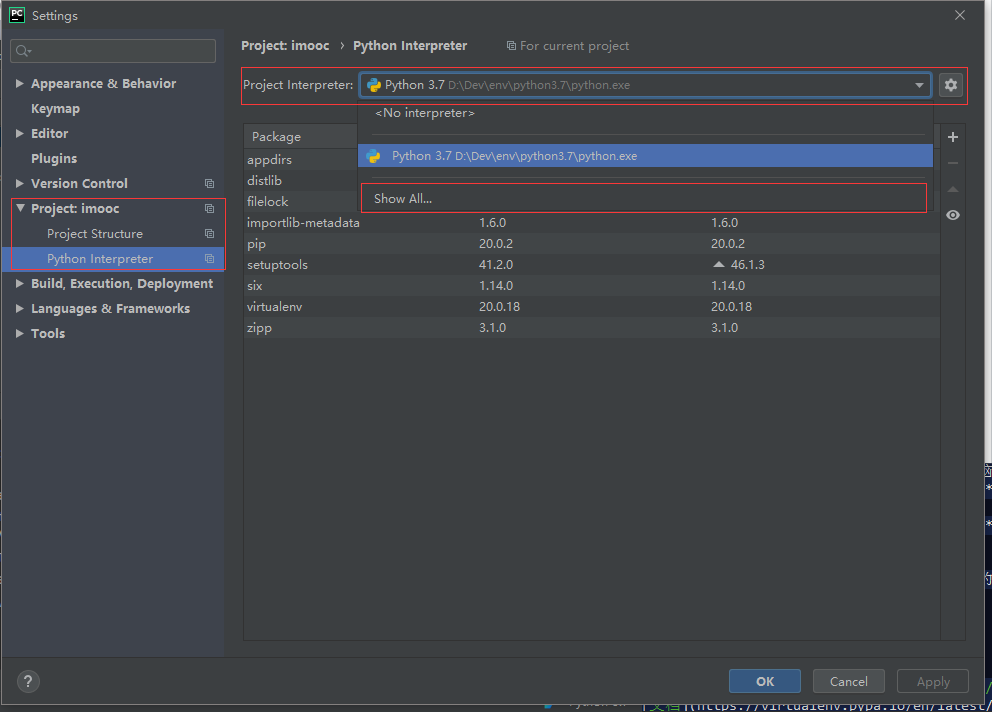Click the copy icon next to Version Control
The height and width of the screenshot is (712, 992).
209,184
